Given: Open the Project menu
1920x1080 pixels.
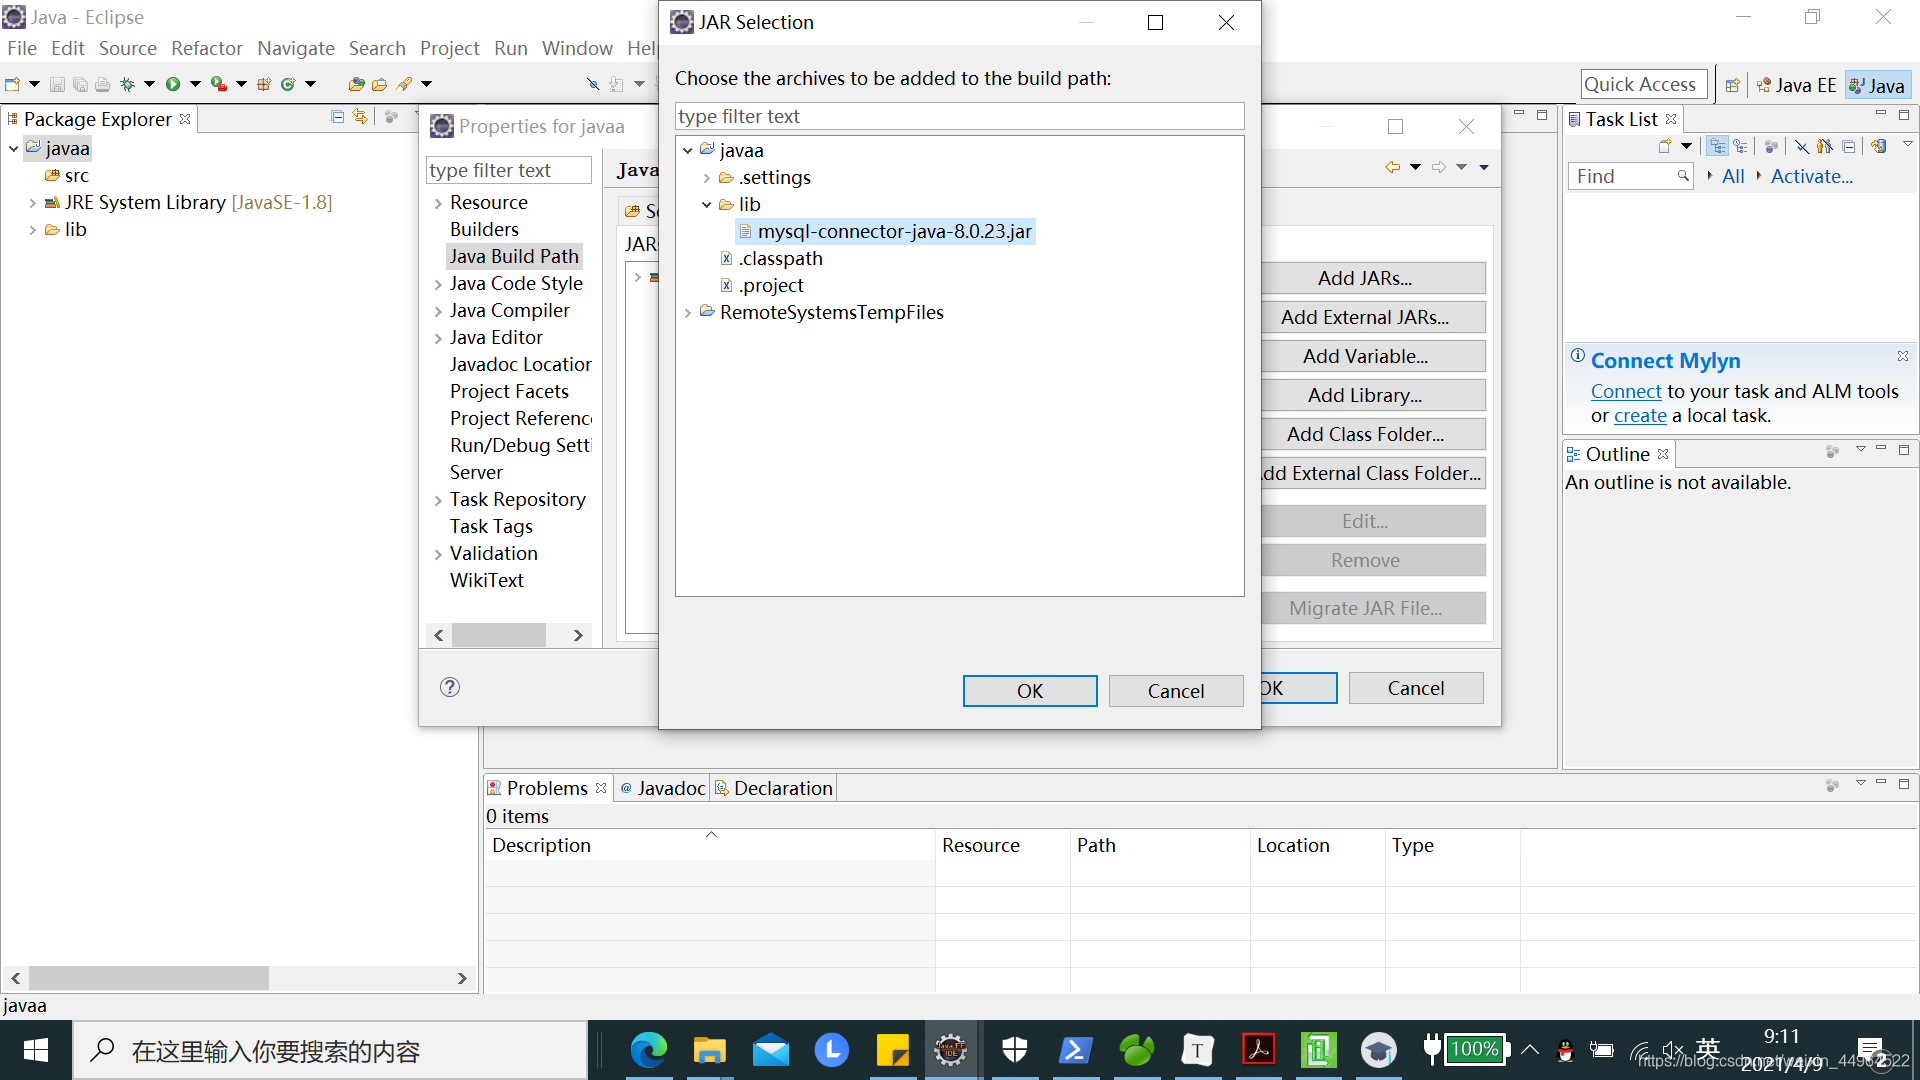Looking at the screenshot, I should coord(449,48).
